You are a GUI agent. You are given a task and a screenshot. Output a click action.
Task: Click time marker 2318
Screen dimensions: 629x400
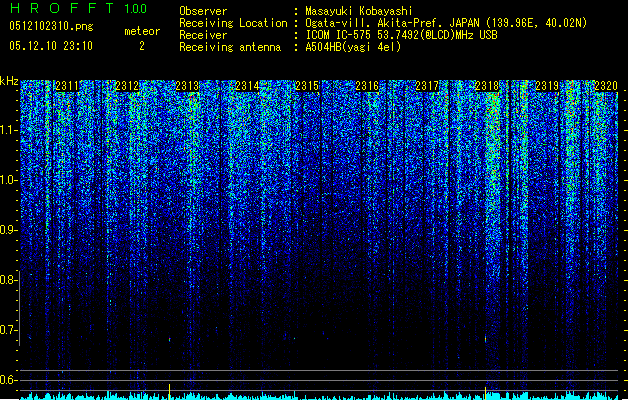[487, 86]
